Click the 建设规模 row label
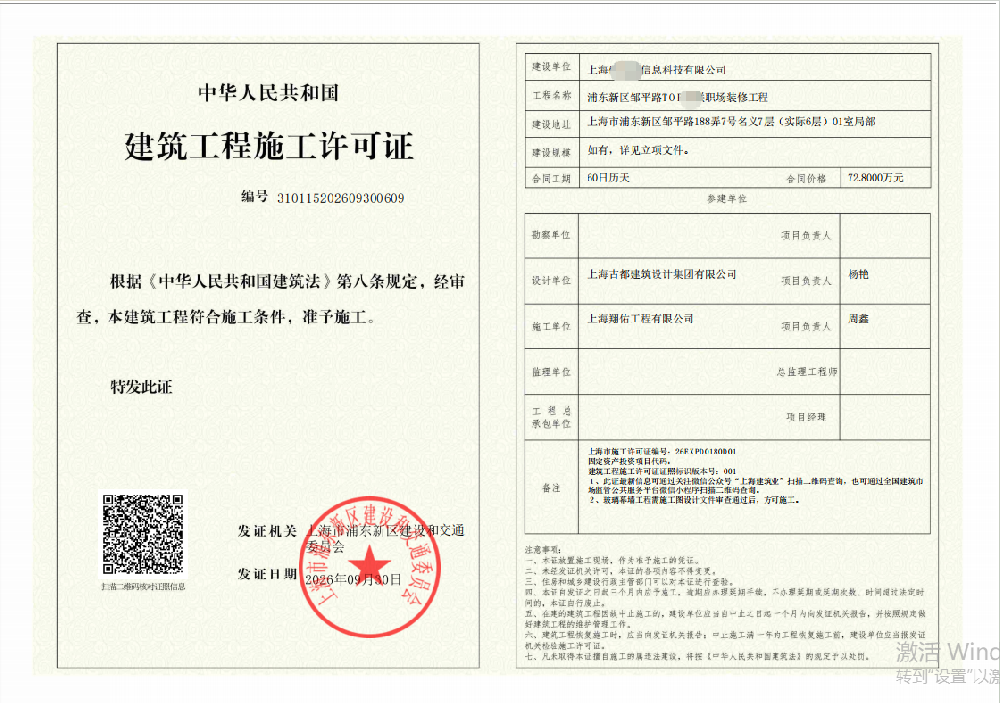1000x703 pixels. point(551,152)
